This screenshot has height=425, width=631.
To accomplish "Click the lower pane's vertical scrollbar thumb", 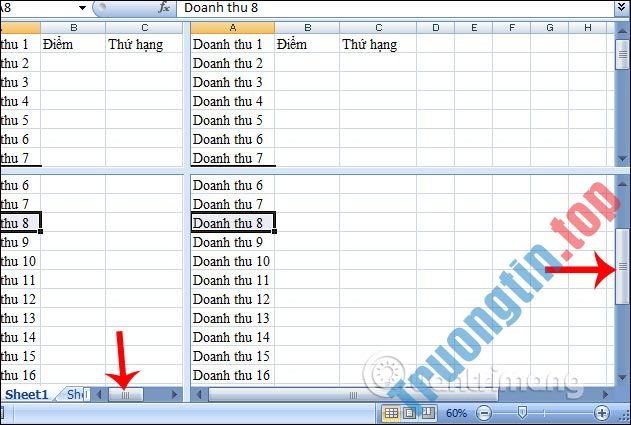I will pos(623,266).
